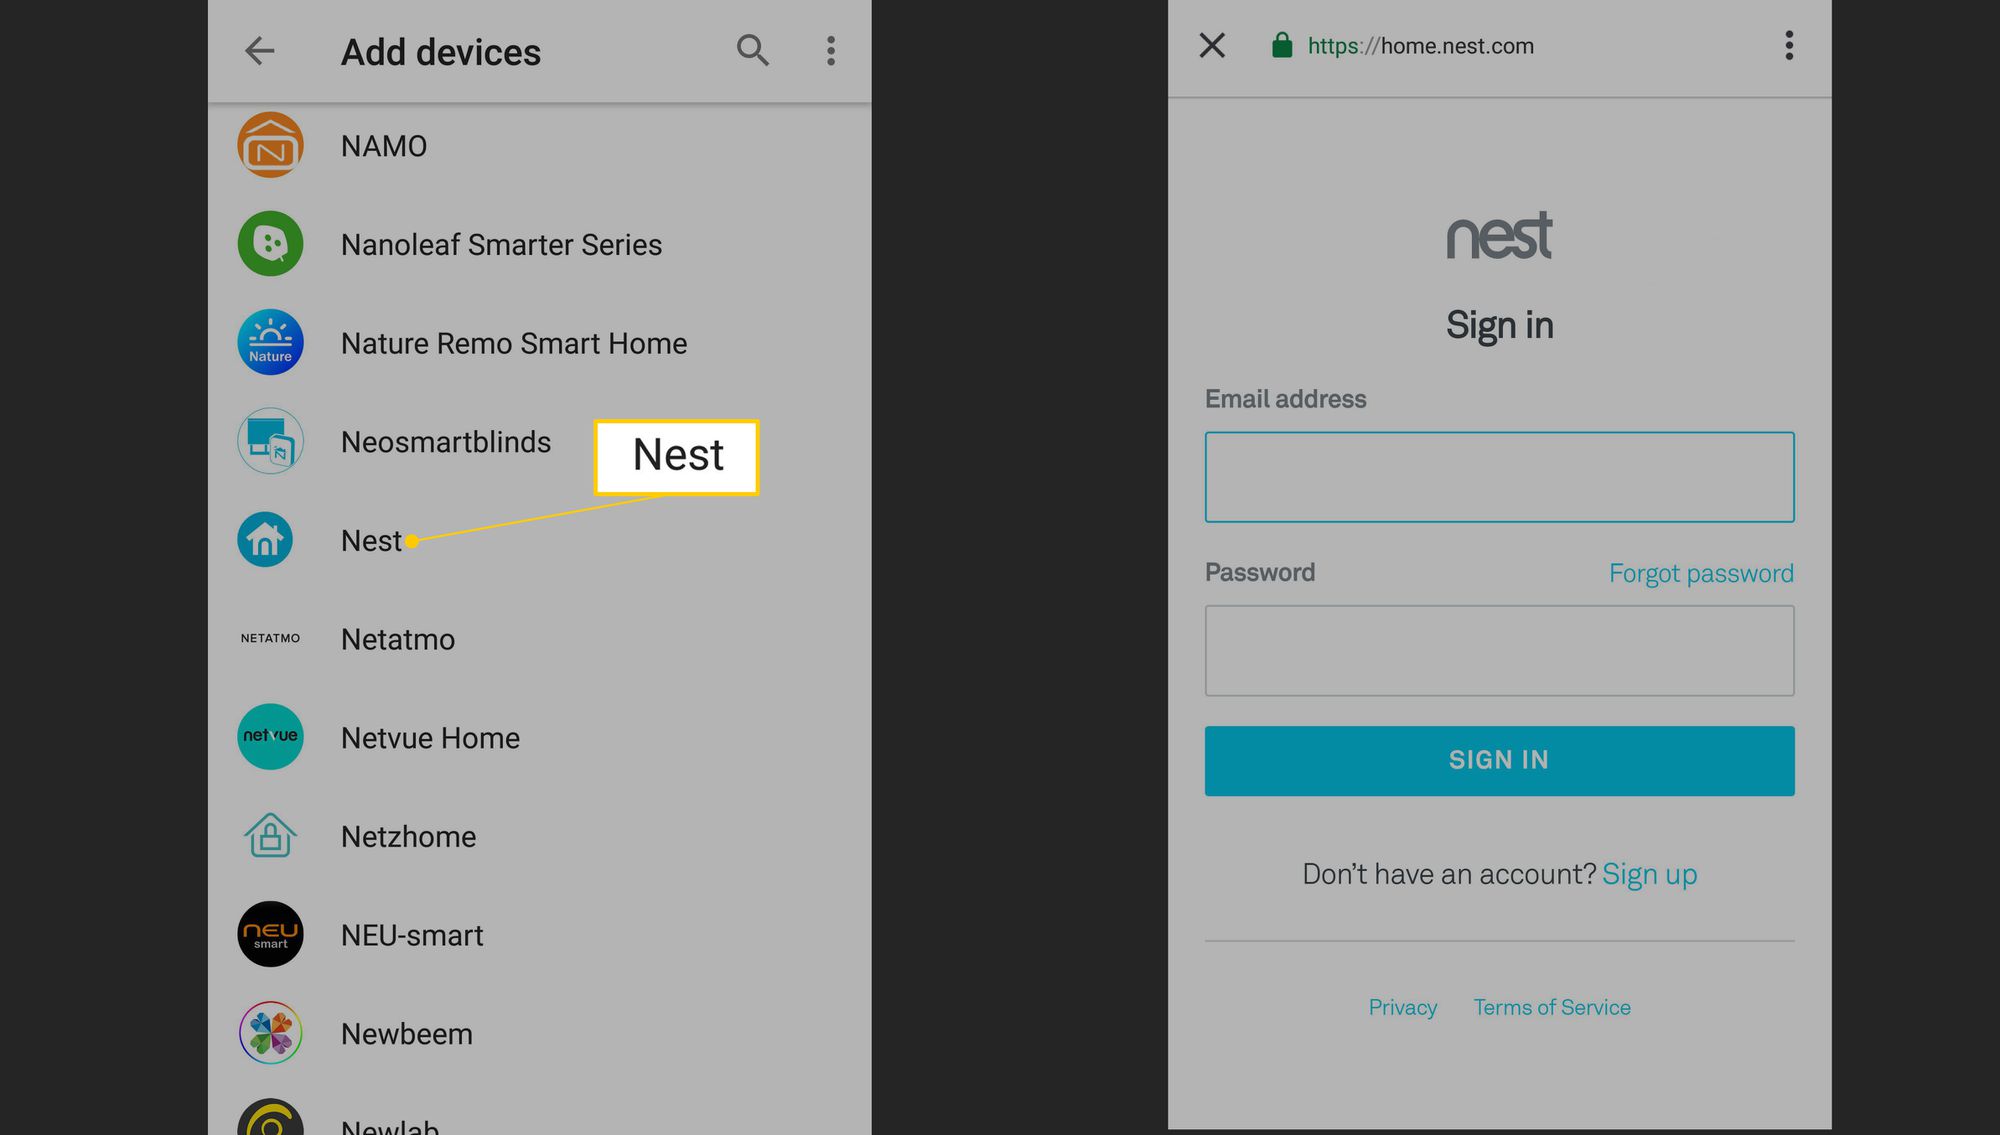Click the NAMO app icon
This screenshot has width=2000, height=1135.
pyautogui.click(x=269, y=143)
